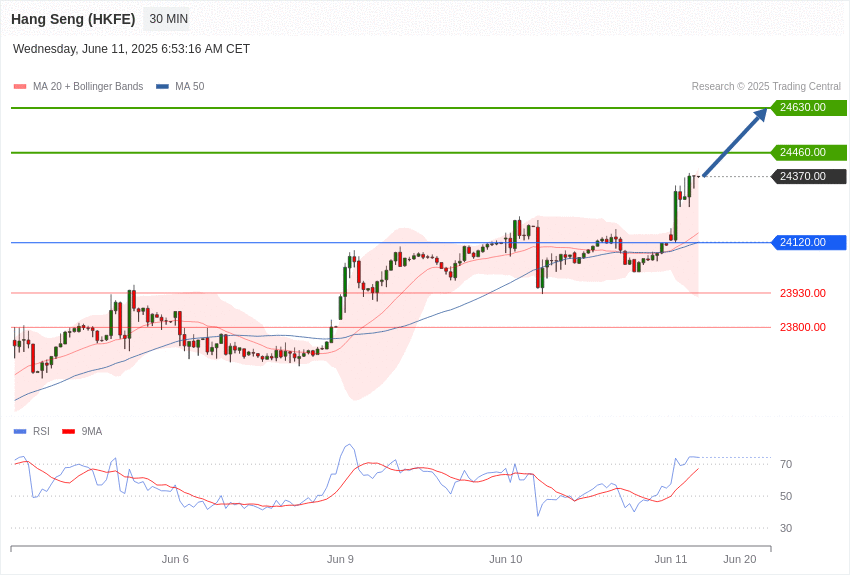The width and height of the screenshot is (850, 576).
Task: Click the 24370.00 current price label
Action: pyautogui.click(x=808, y=176)
